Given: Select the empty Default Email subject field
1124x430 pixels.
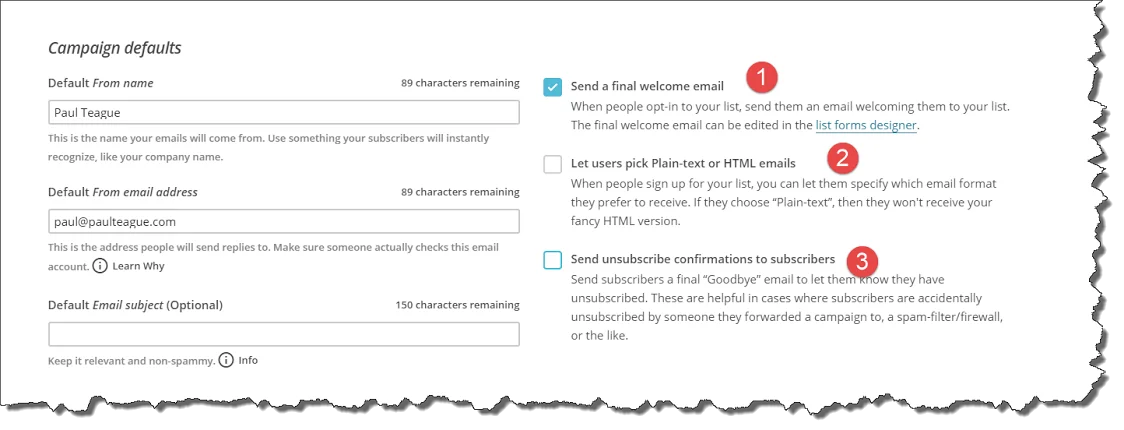Looking at the screenshot, I should [x=283, y=334].
